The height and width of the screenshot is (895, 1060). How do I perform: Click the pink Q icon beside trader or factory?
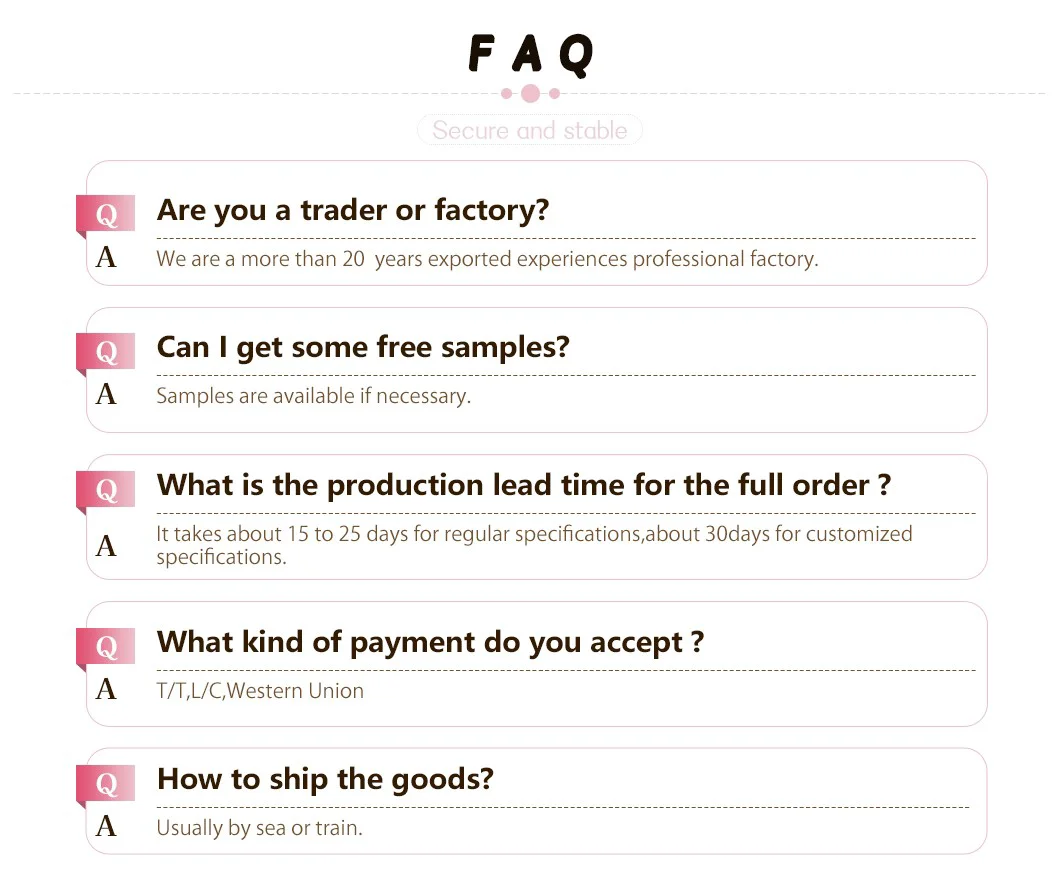[x=105, y=214]
